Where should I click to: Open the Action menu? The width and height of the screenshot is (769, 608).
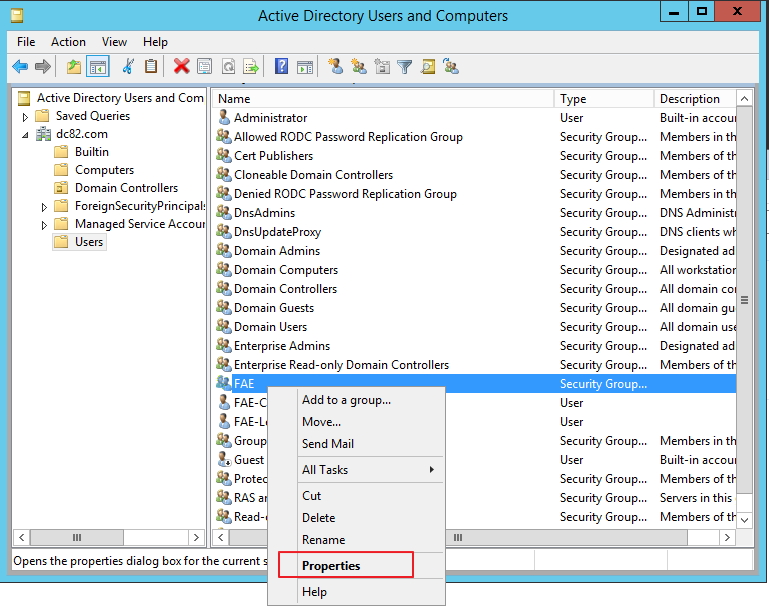click(x=68, y=42)
